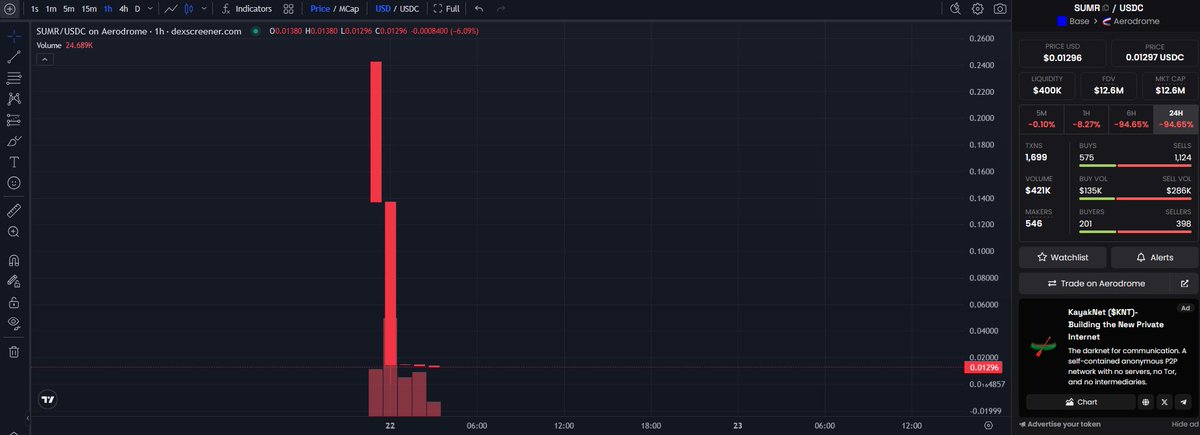The height and width of the screenshot is (435, 1200).
Task: Expand the time interval dropdown arrow
Action: click(x=150, y=9)
